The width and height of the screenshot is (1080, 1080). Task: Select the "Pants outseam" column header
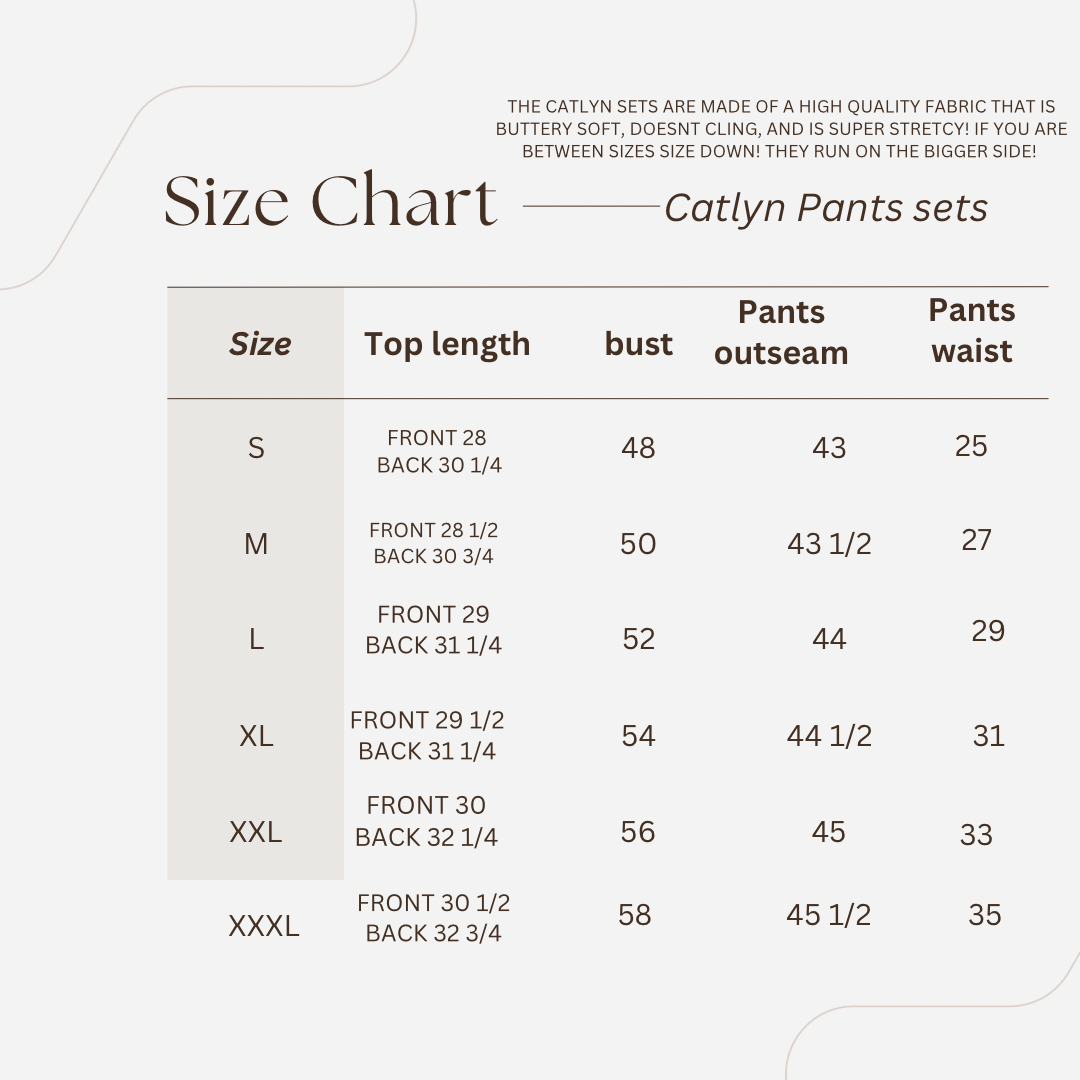[781, 332]
